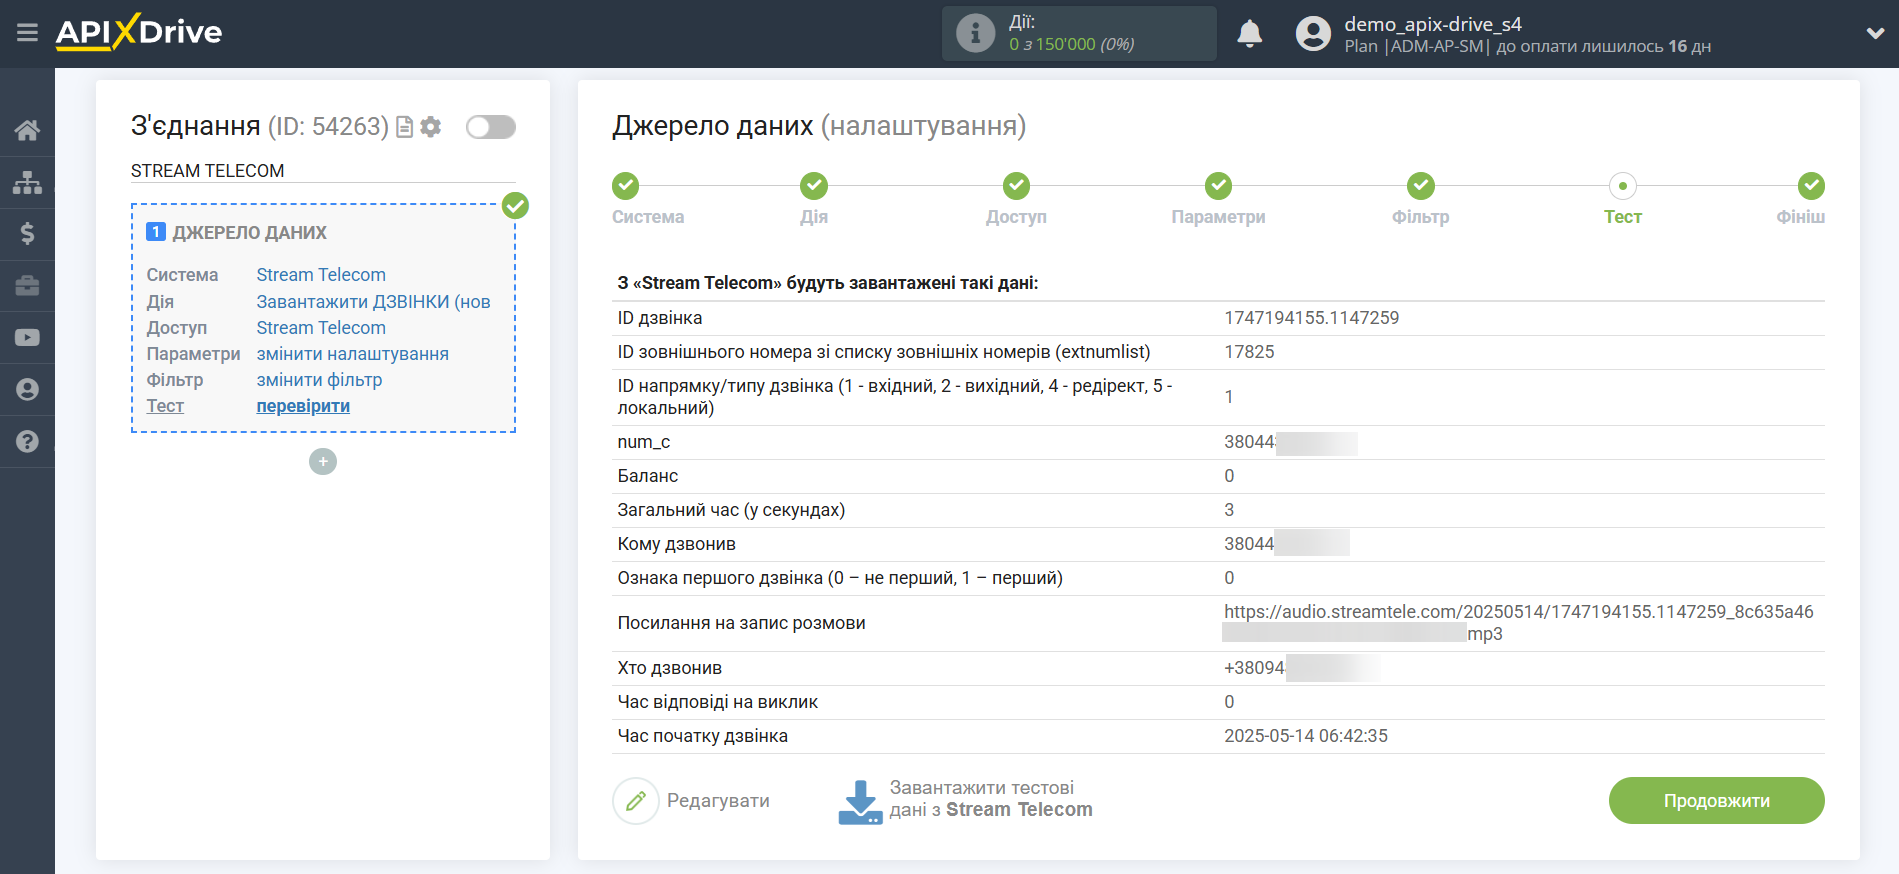Click call ID value 1747194155.1147259

tap(1311, 318)
